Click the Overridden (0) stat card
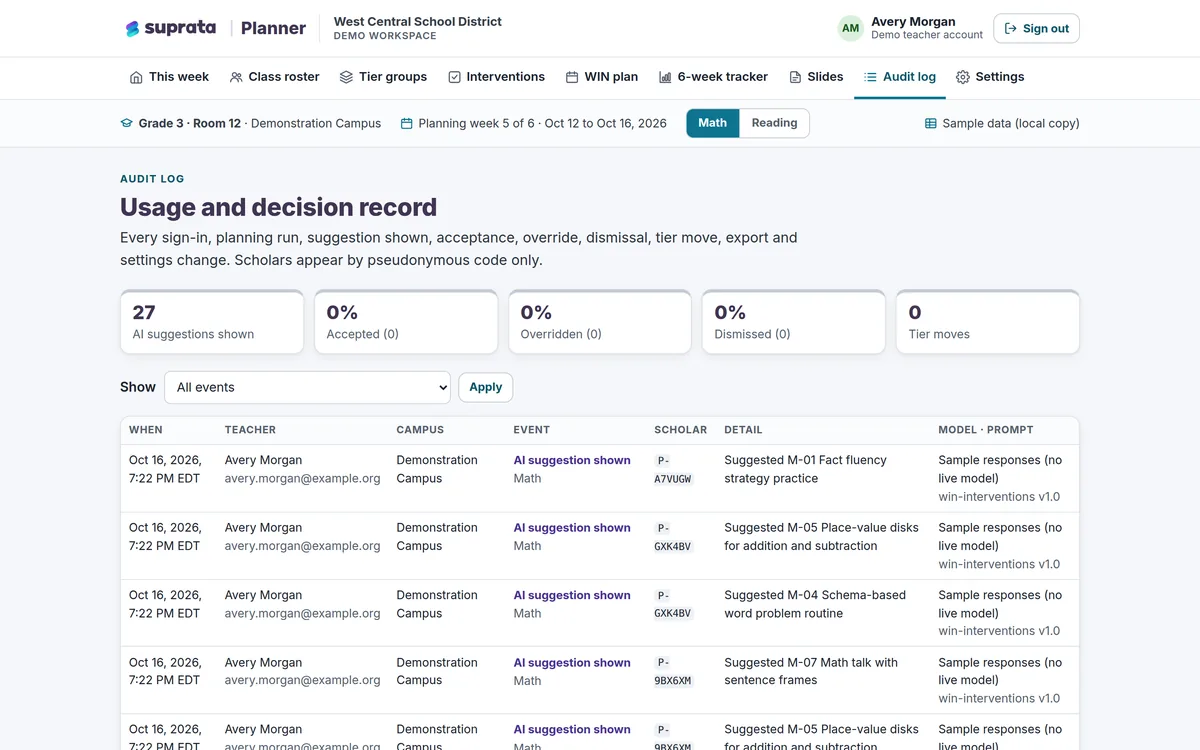1200x750 pixels. [600, 322]
